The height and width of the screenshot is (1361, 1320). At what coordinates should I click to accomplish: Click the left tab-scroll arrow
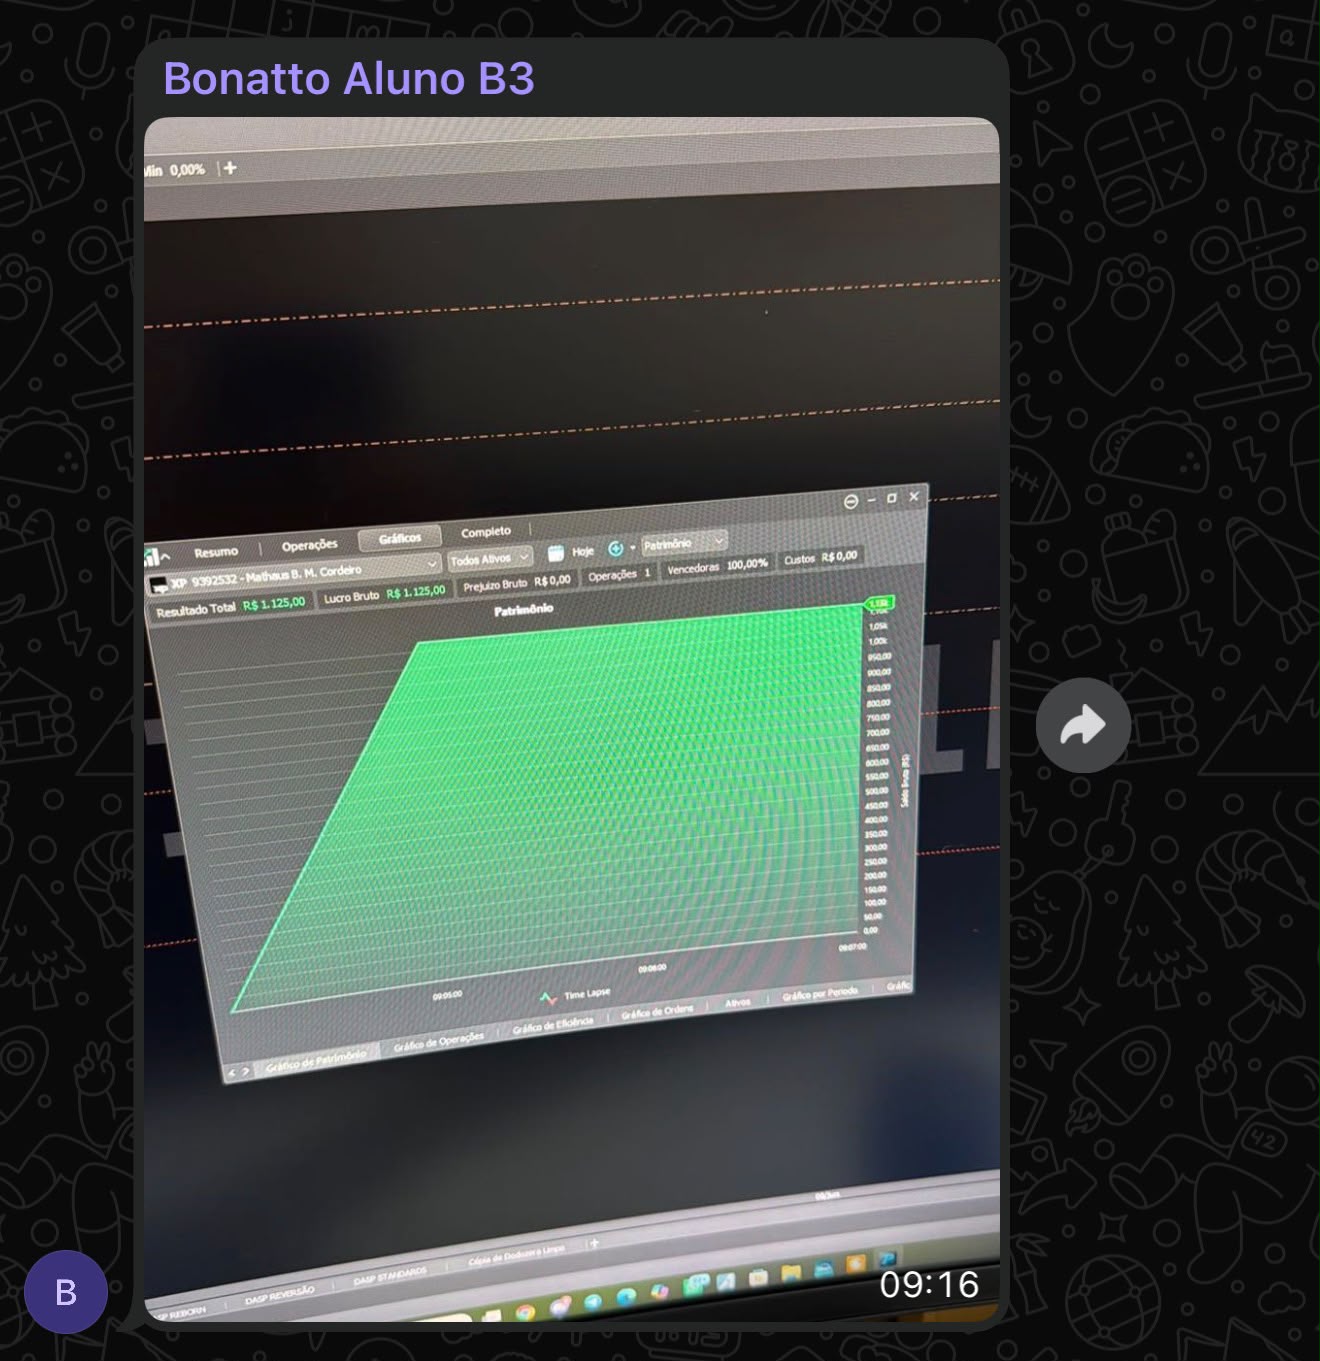coord(232,1074)
